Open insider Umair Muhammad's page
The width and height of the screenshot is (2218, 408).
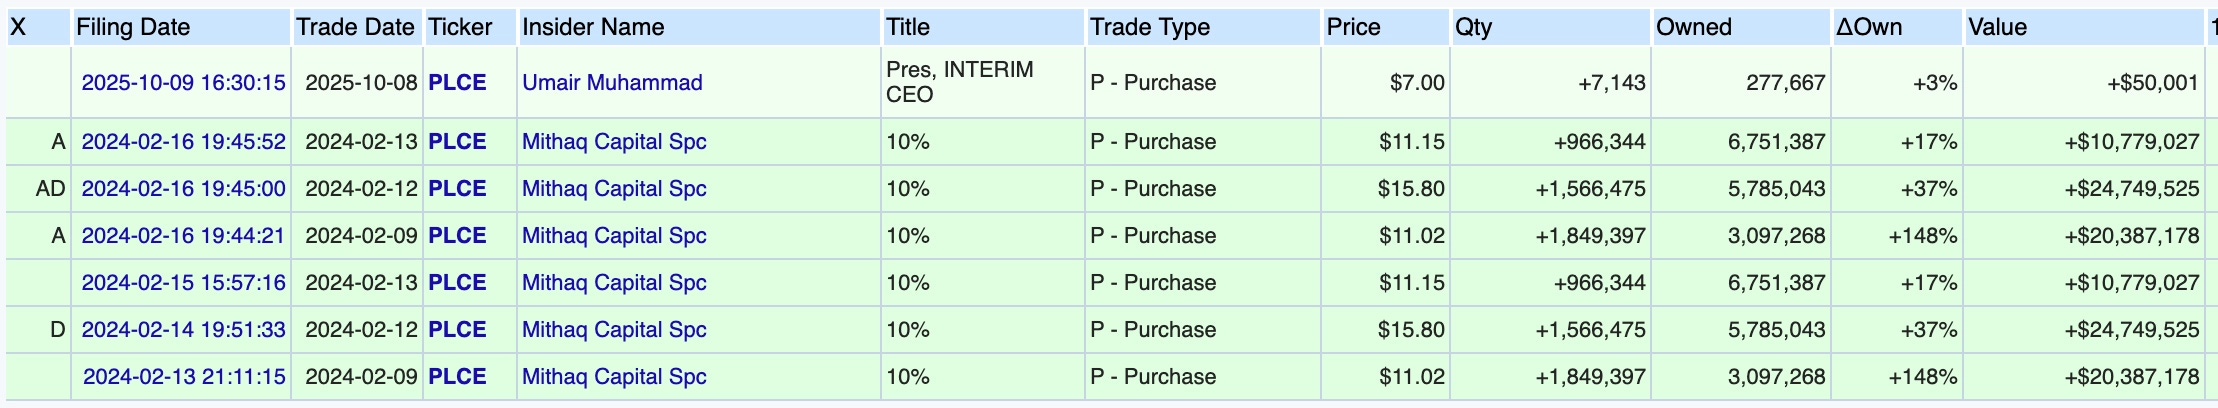click(x=612, y=82)
